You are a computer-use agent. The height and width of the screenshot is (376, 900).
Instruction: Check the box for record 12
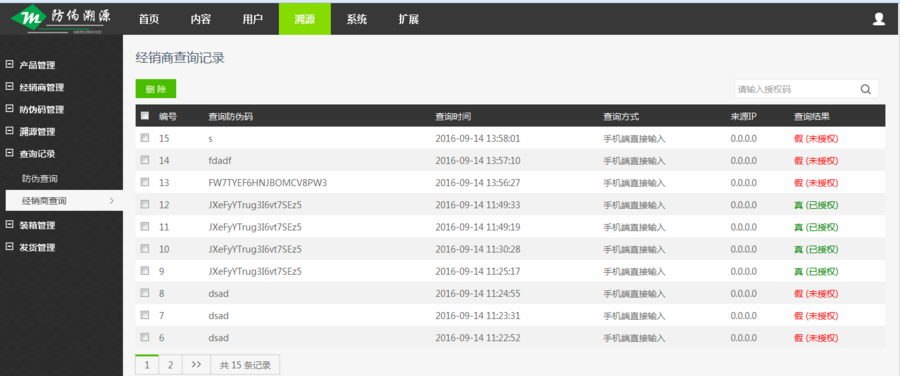point(145,204)
